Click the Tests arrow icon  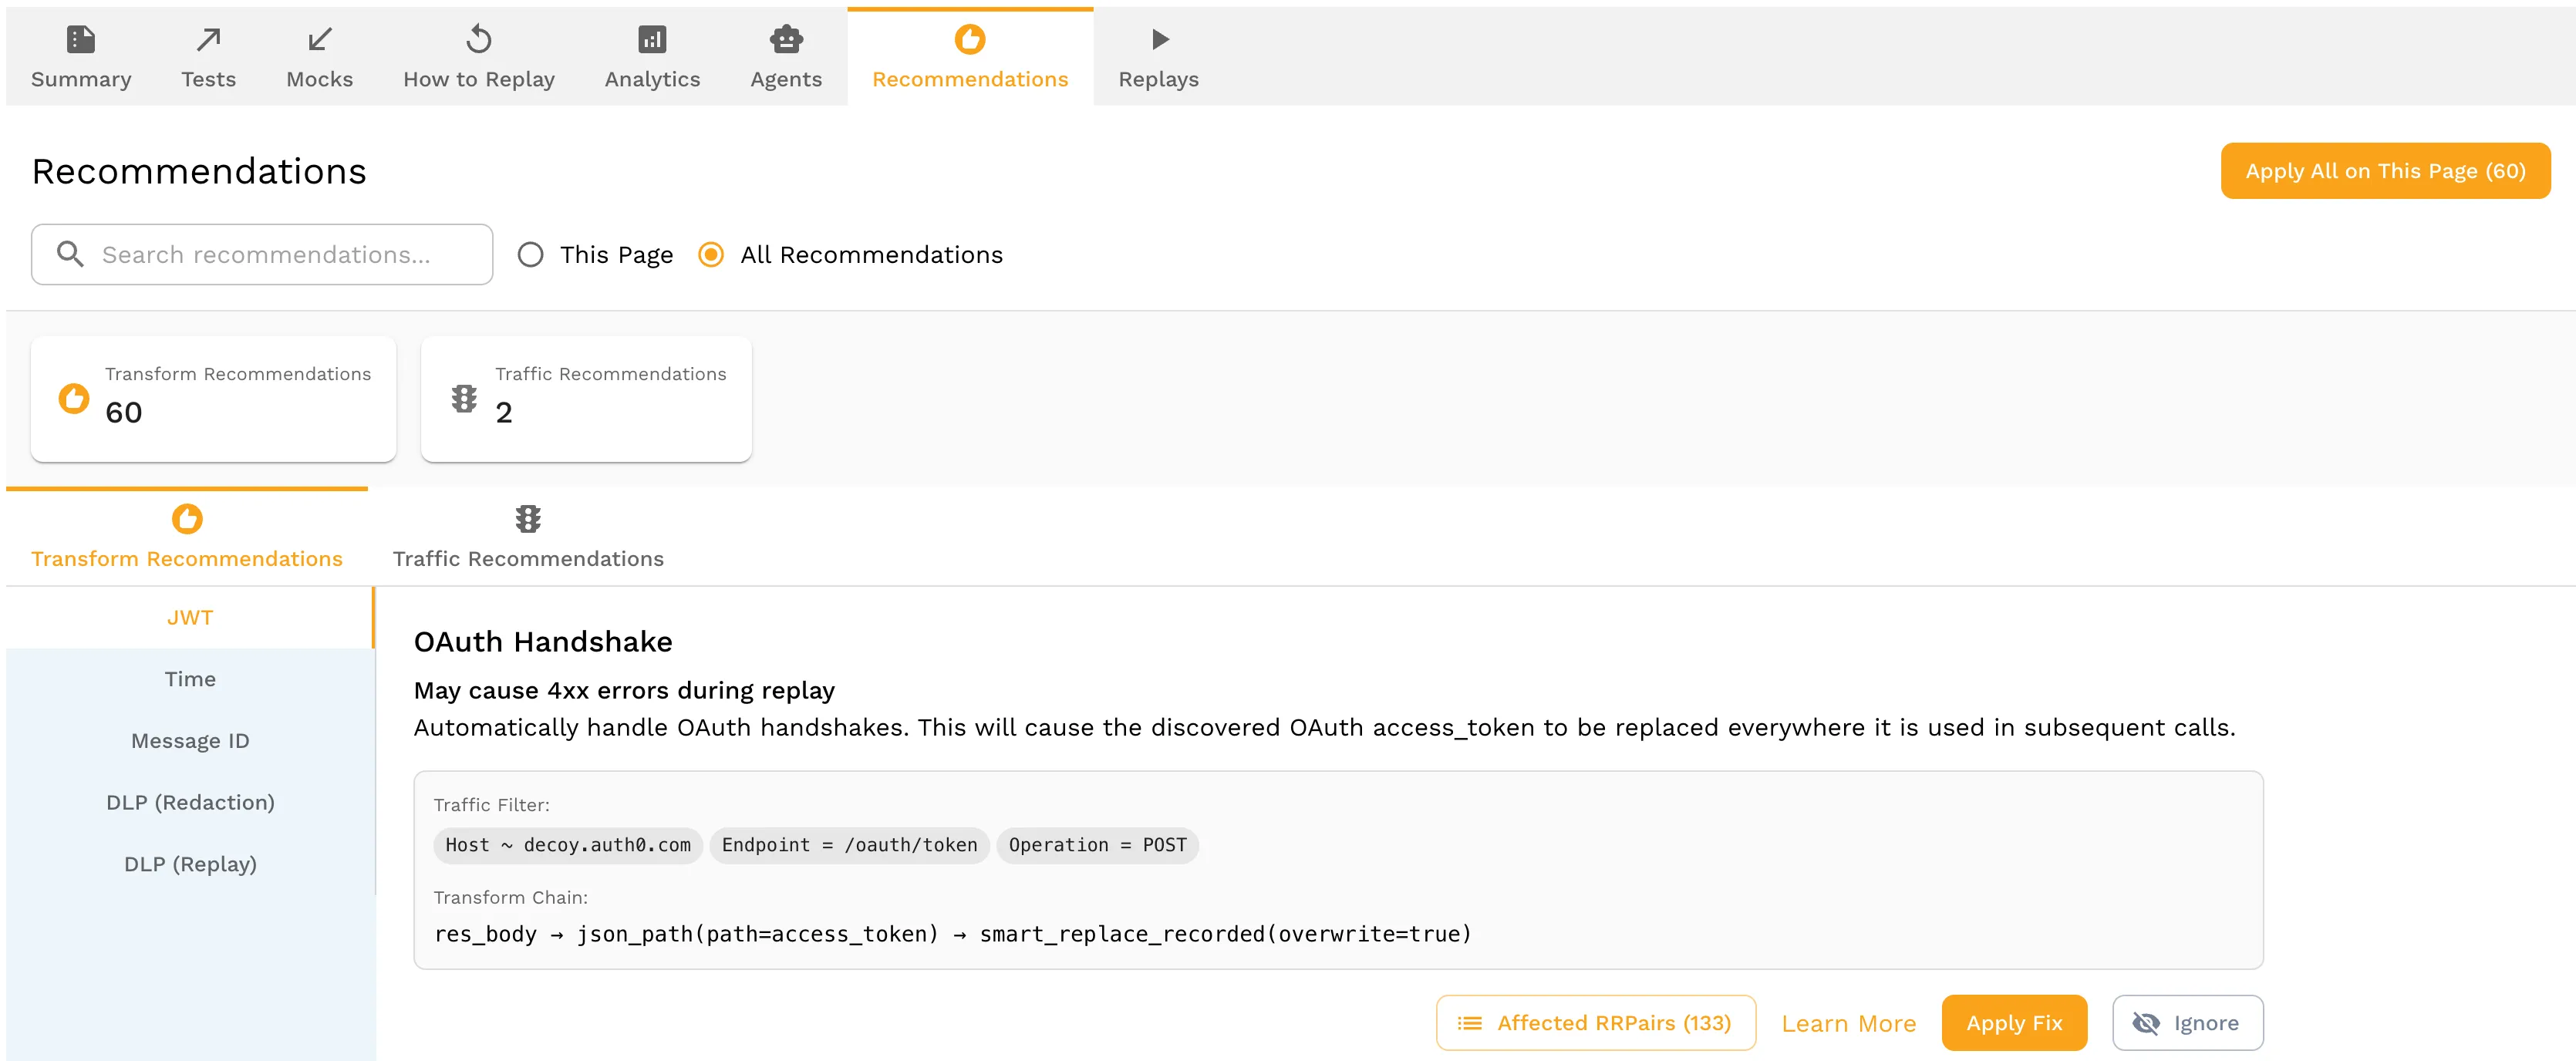click(x=208, y=39)
